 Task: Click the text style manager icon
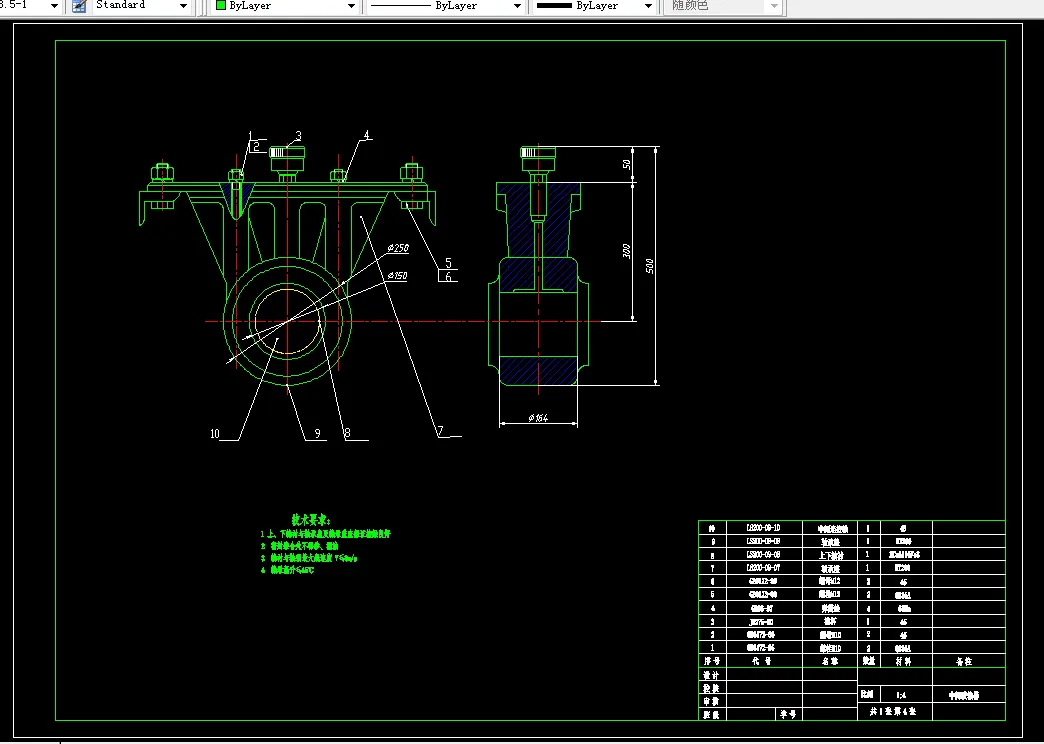pos(78,6)
